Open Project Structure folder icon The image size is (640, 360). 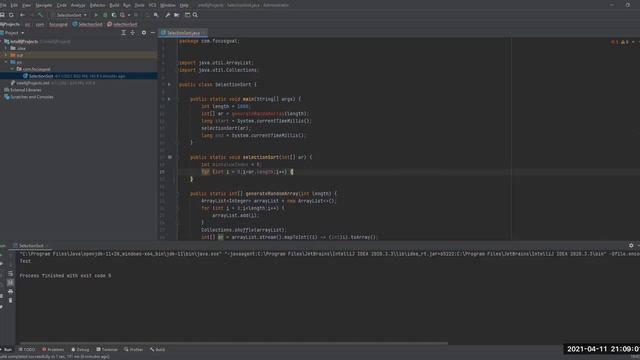pos(177,15)
